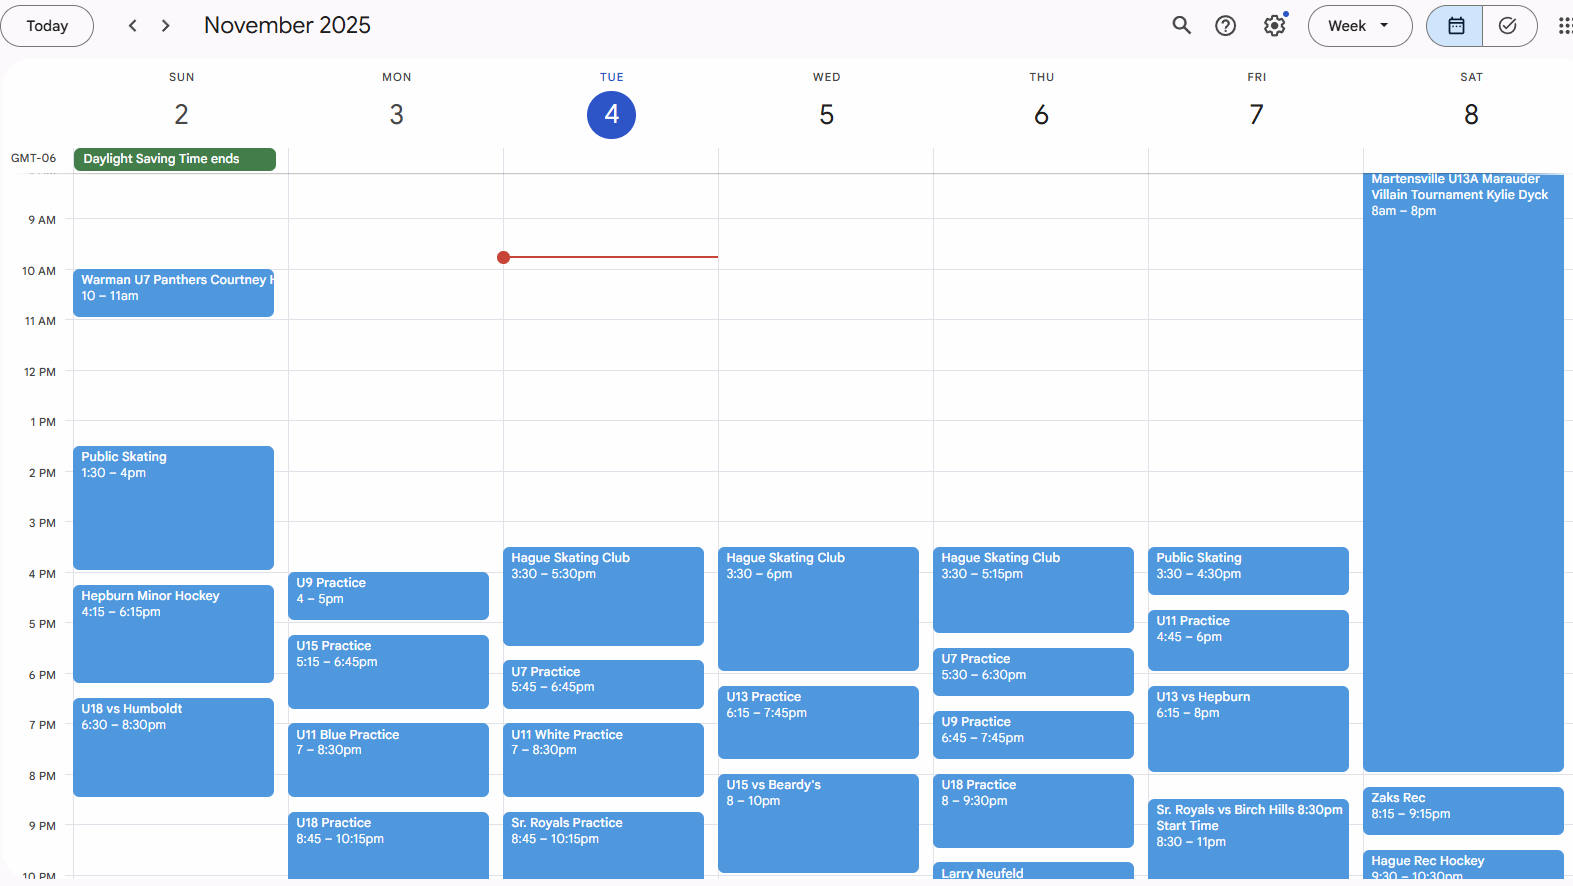Select Saturday 8 date header

(x=1470, y=115)
